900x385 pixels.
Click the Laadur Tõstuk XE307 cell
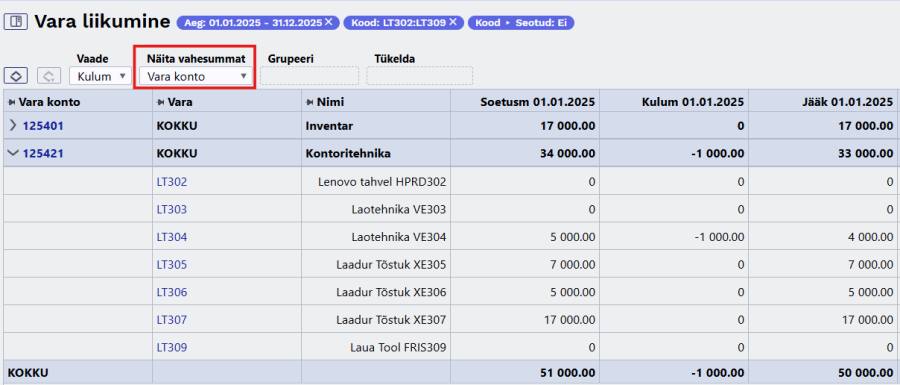pyautogui.click(x=376, y=320)
